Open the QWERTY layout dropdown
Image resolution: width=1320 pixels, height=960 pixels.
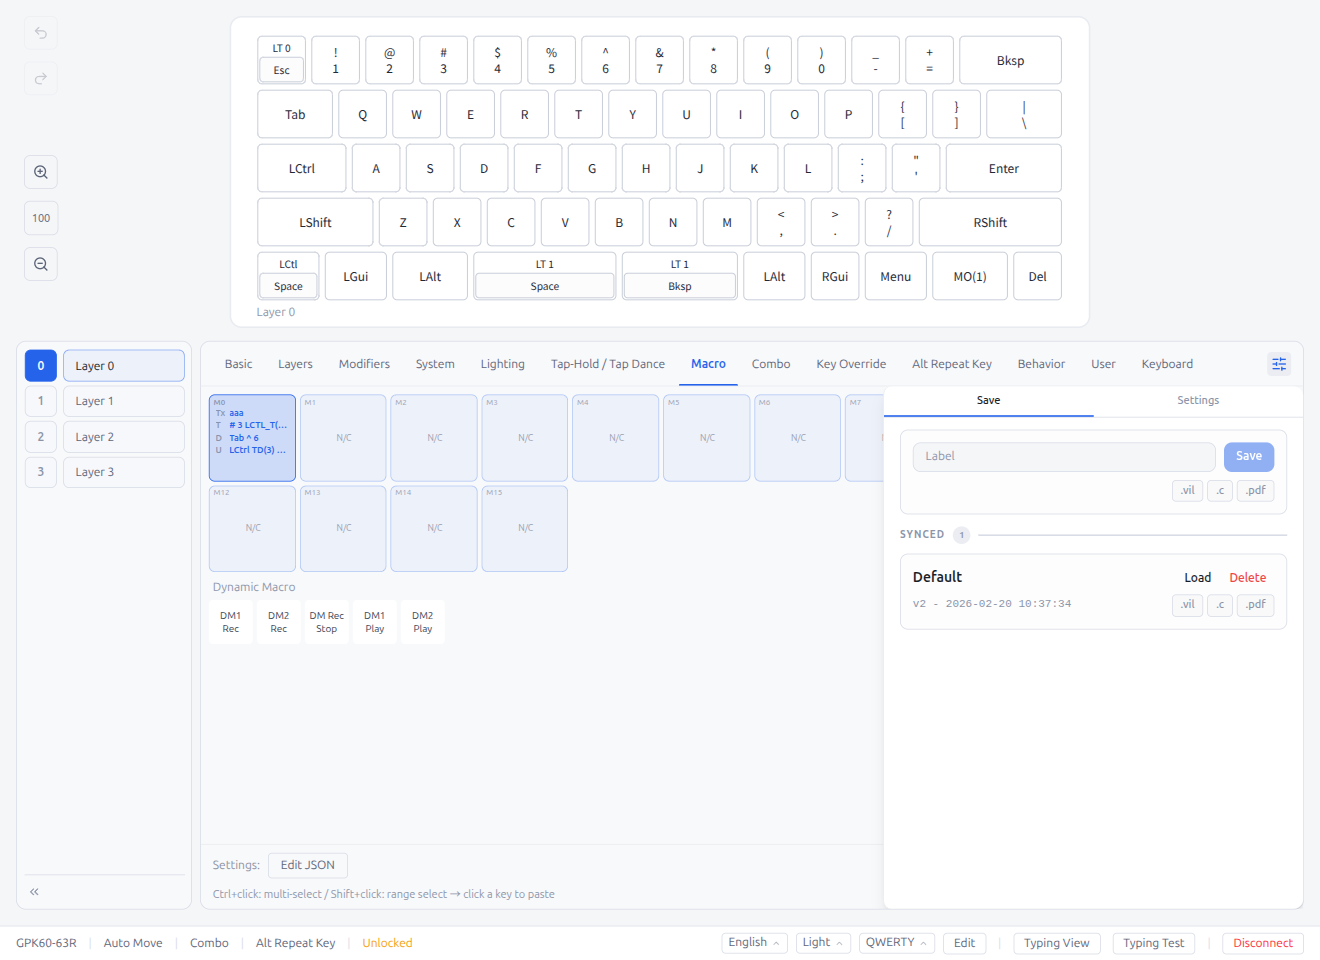[x=896, y=943]
